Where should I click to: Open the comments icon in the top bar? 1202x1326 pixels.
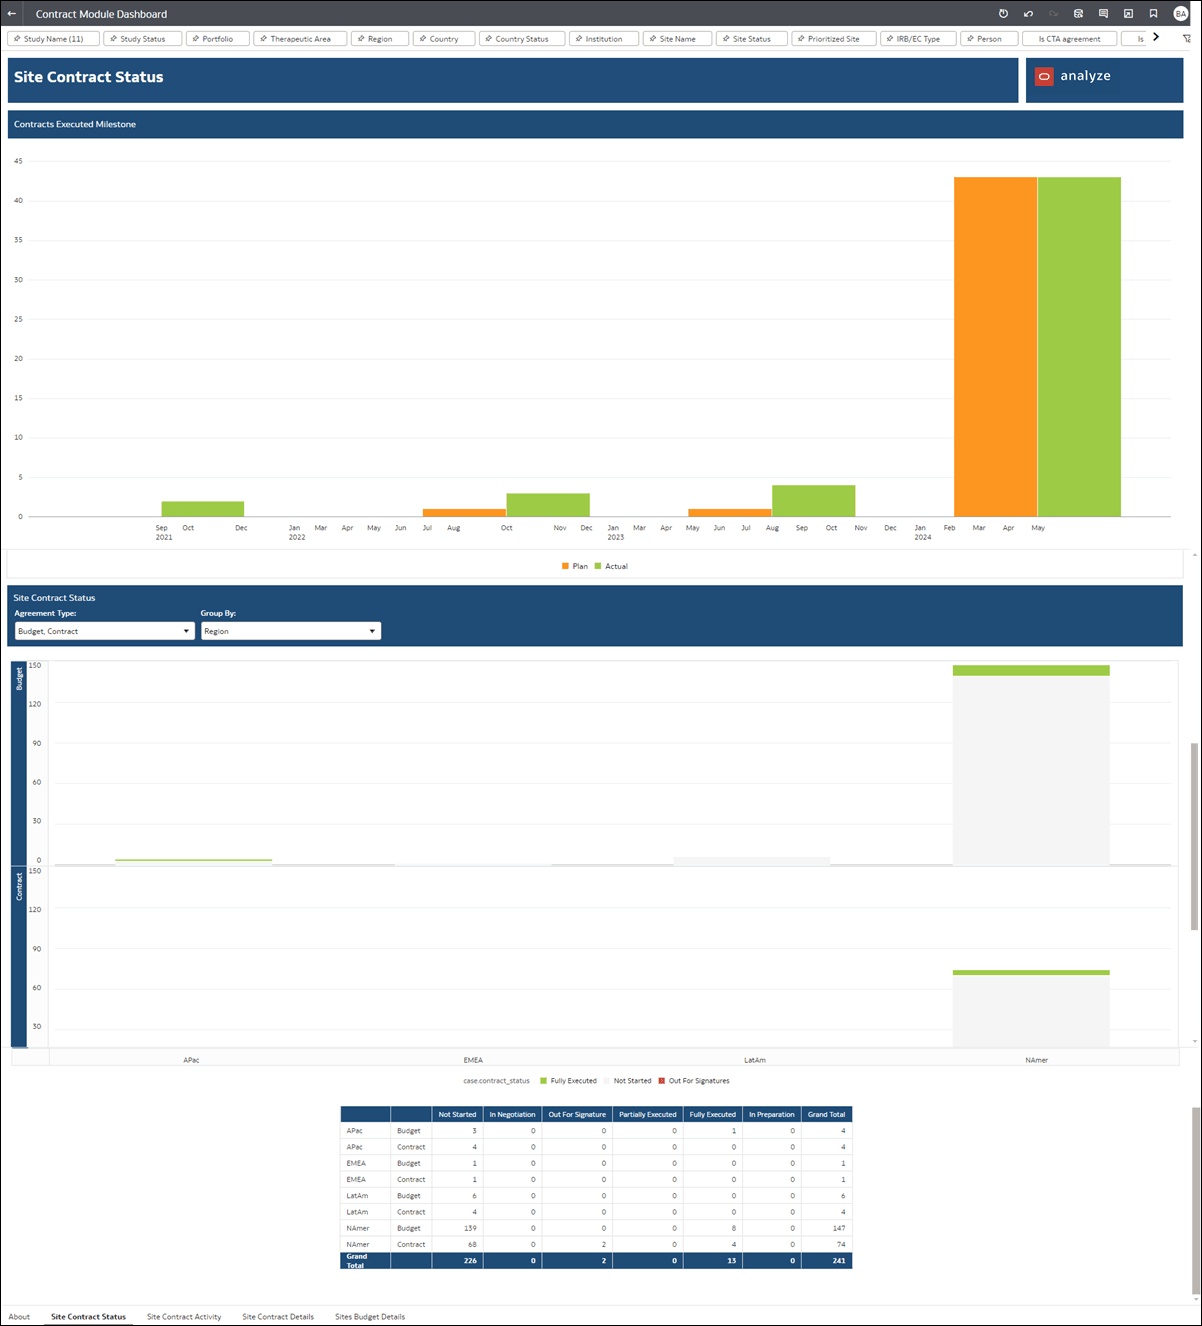point(1103,14)
